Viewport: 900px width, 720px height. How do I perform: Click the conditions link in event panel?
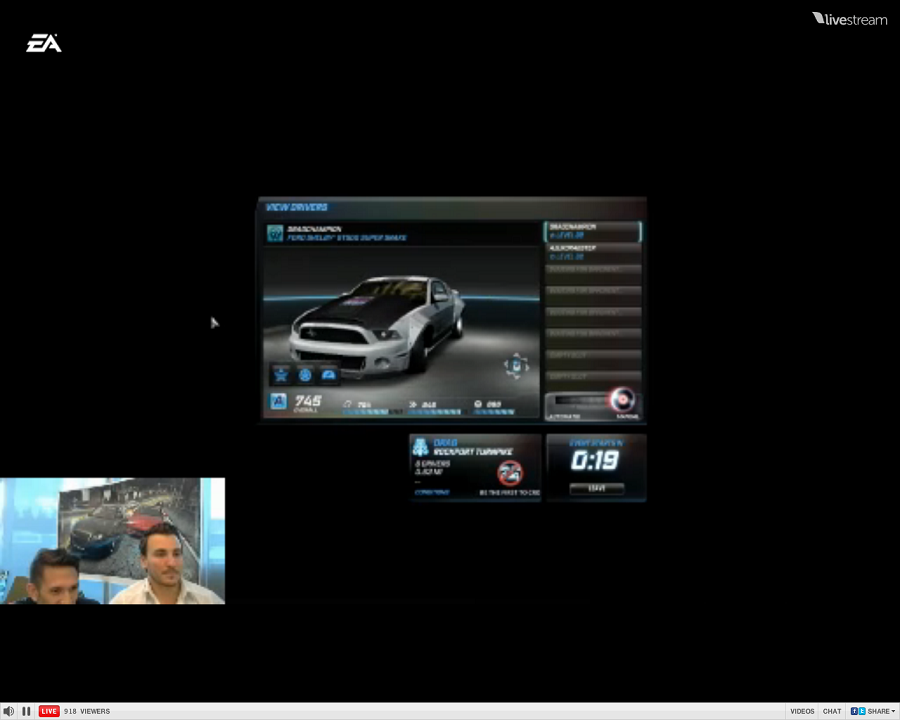432,493
